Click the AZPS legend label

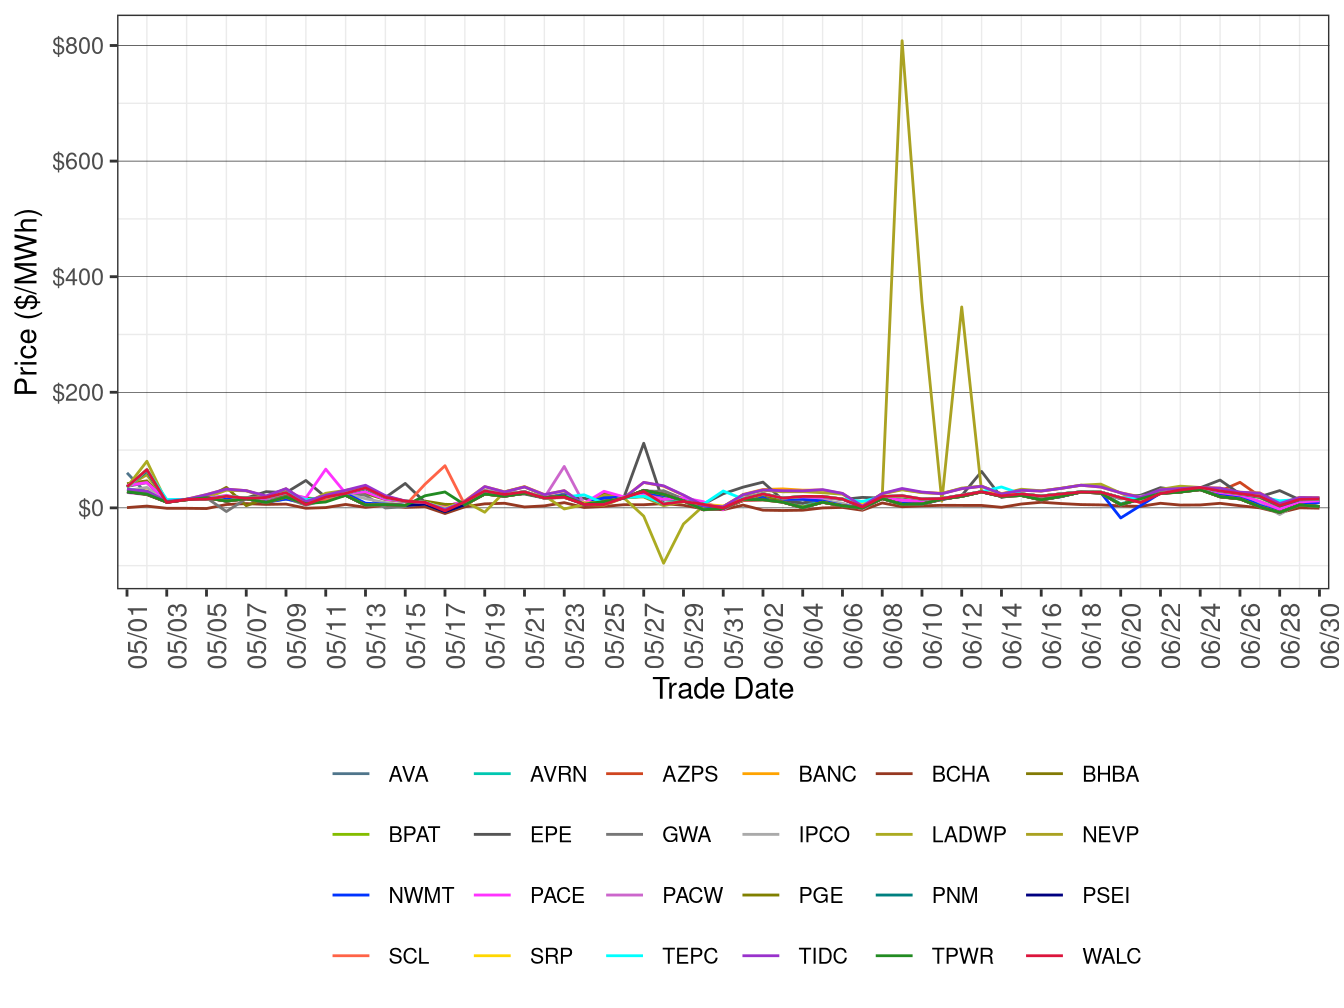(x=690, y=775)
